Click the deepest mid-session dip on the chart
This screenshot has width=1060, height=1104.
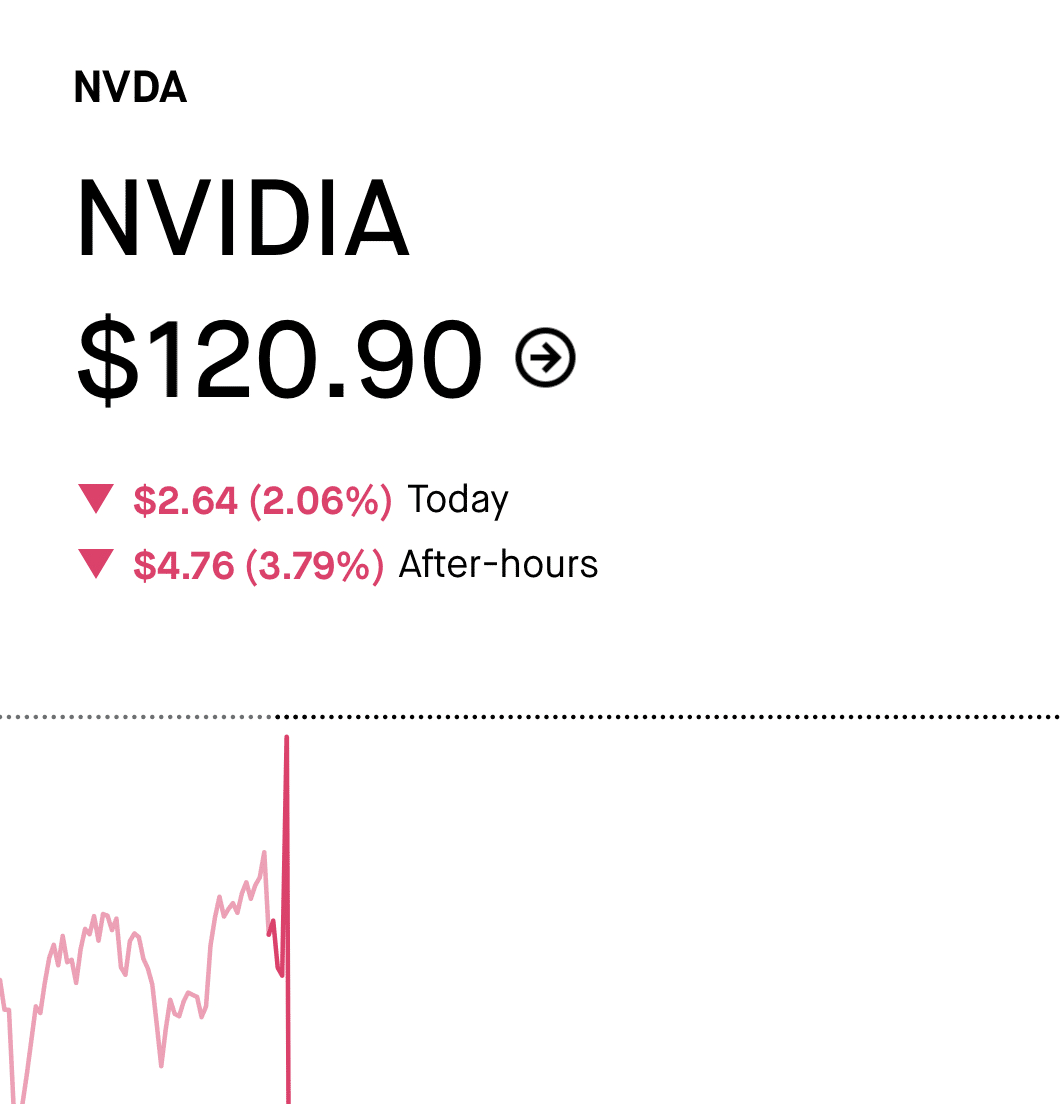click(161, 1065)
